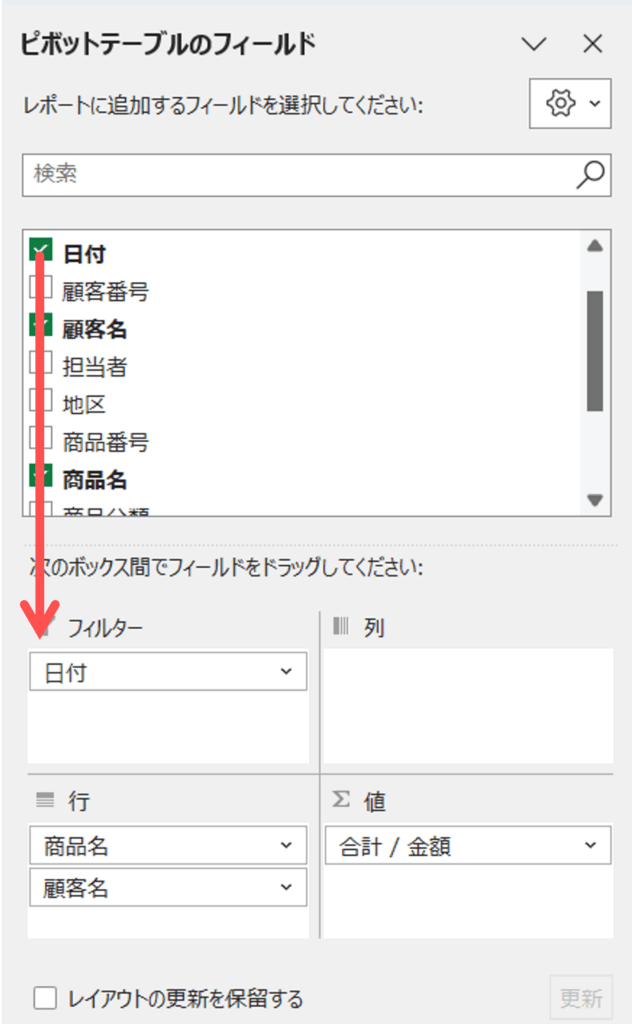This screenshot has width=632, height=1024.
Task: Click the field list scrollbar thumb
Action: point(595,350)
